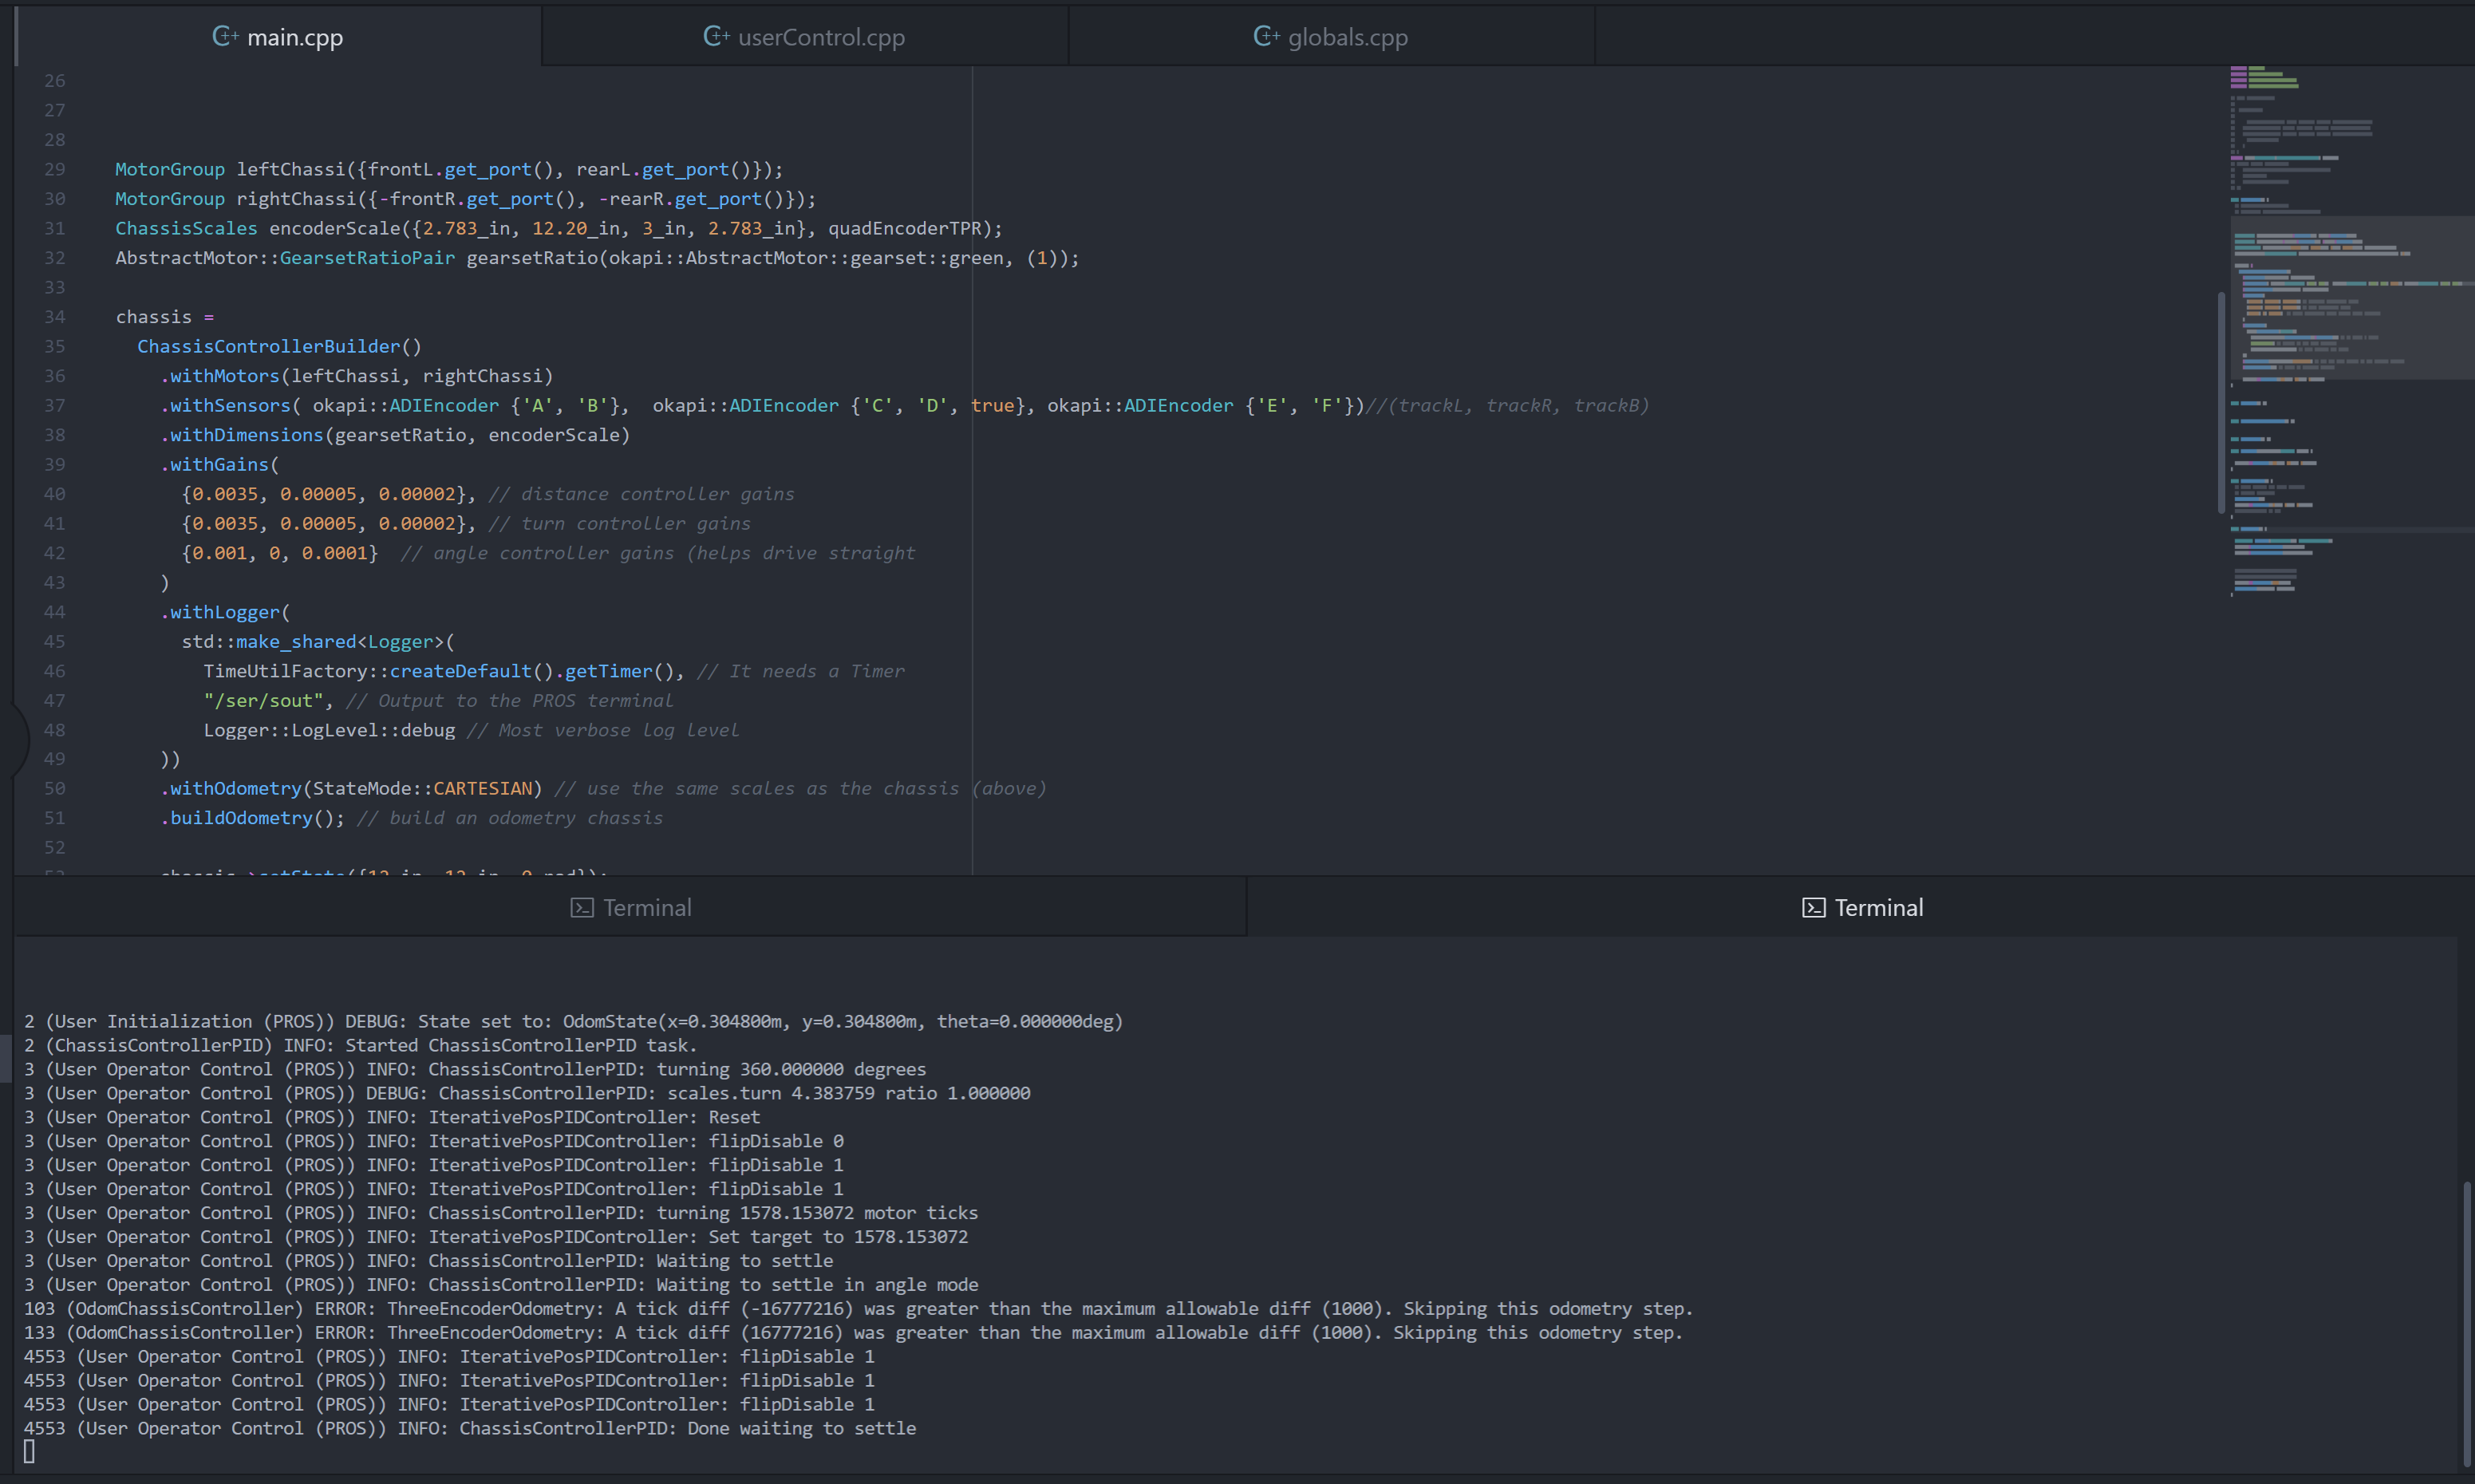2475x1484 pixels.
Task: Click 'Logger::LogLevel::debug' text
Action: click(329, 730)
